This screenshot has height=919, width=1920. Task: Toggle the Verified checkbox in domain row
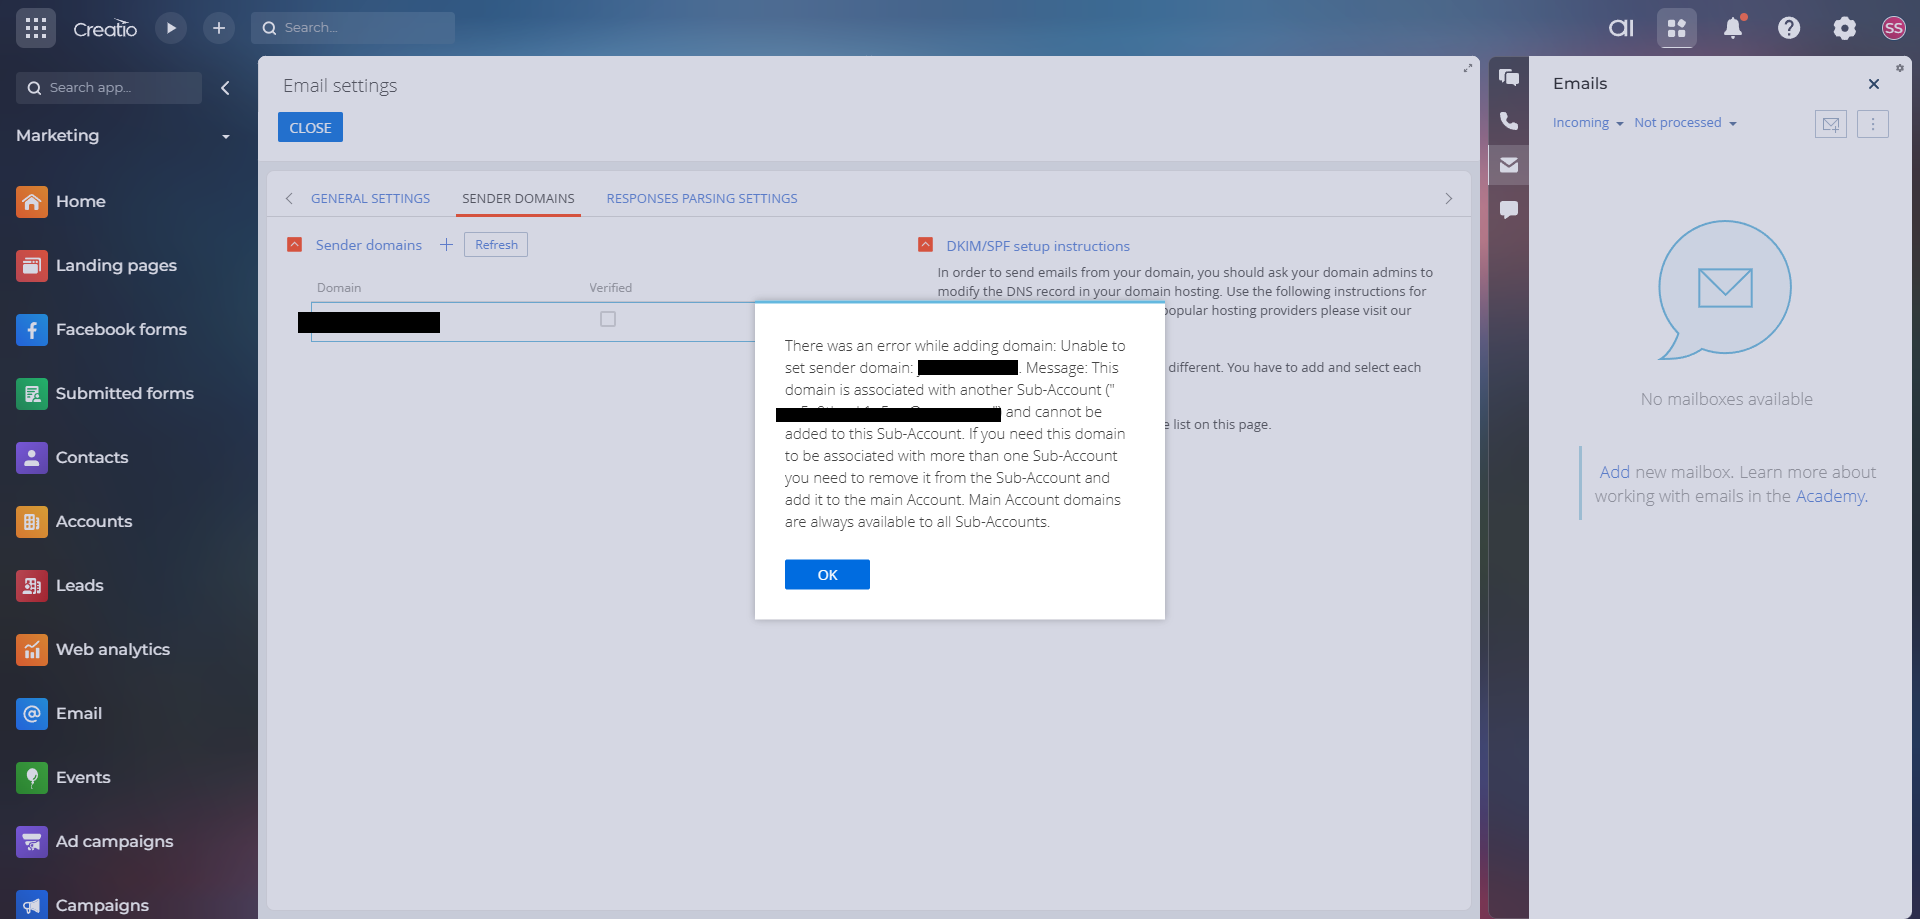pos(608,319)
